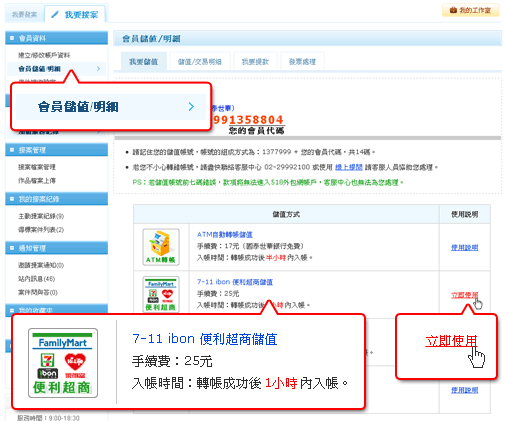
Task: Click the briefcase icon on 我的工作室
Action: click(453, 10)
